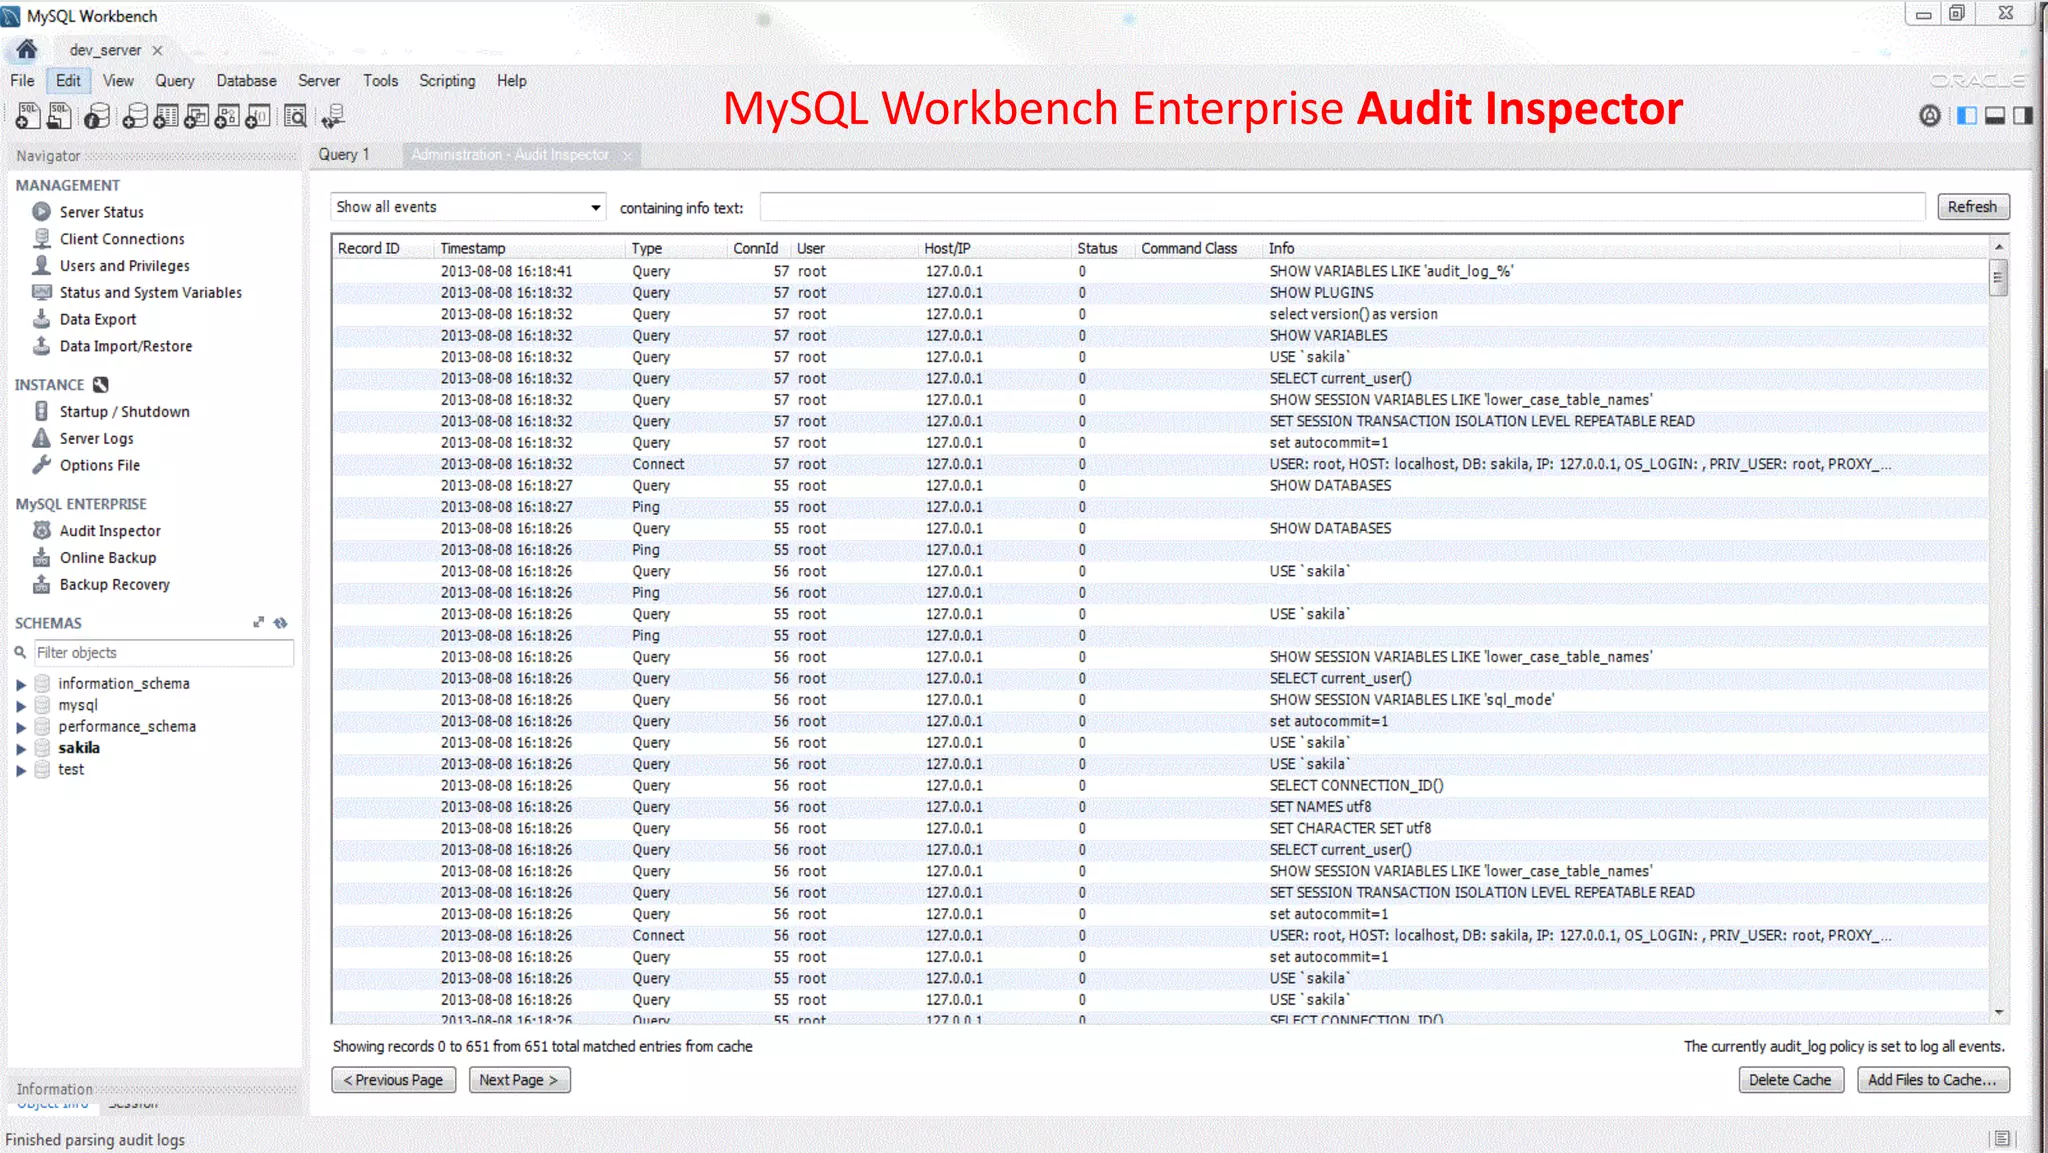The height and width of the screenshot is (1153, 2048).
Task: Expand the test schema node
Action: (x=21, y=770)
